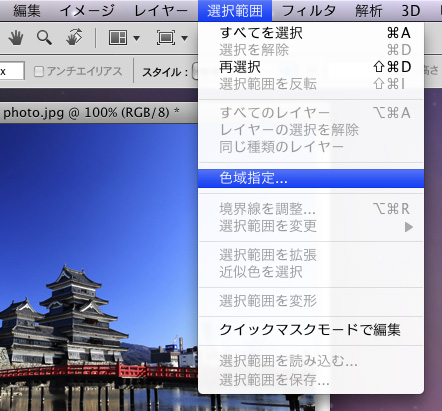The image size is (442, 411).
Task: Choose クイックマスクモードで編集 entry
Action: pyautogui.click(x=311, y=330)
